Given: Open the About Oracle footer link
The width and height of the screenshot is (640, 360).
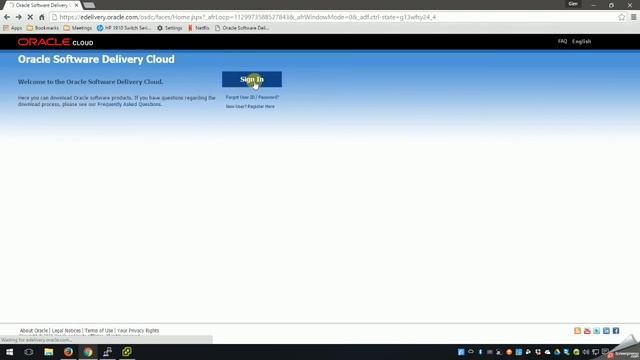Looking at the screenshot, I should click(34, 331).
